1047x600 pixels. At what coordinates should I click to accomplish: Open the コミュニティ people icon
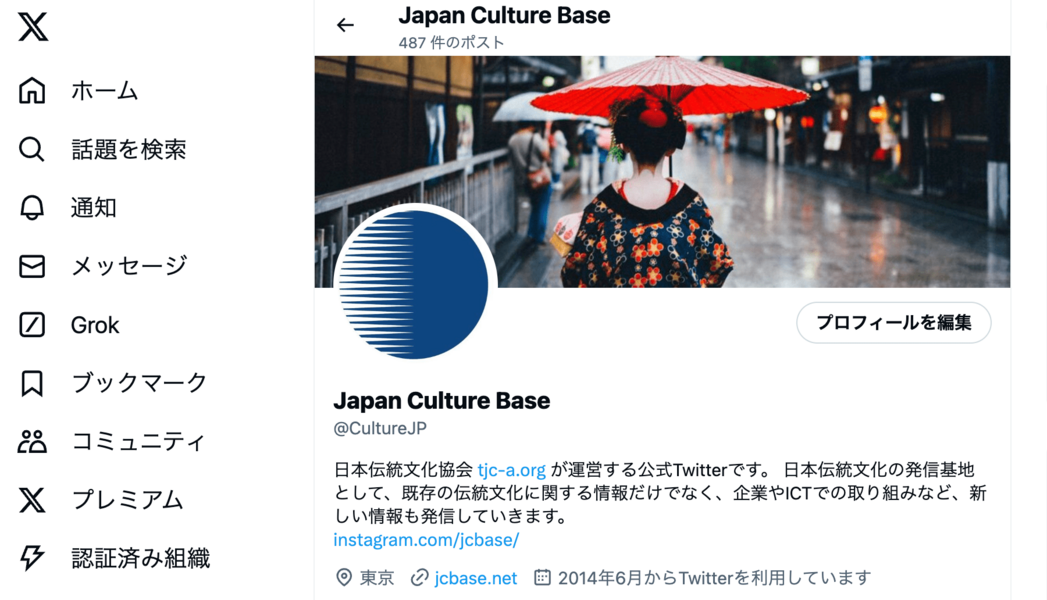(x=32, y=442)
